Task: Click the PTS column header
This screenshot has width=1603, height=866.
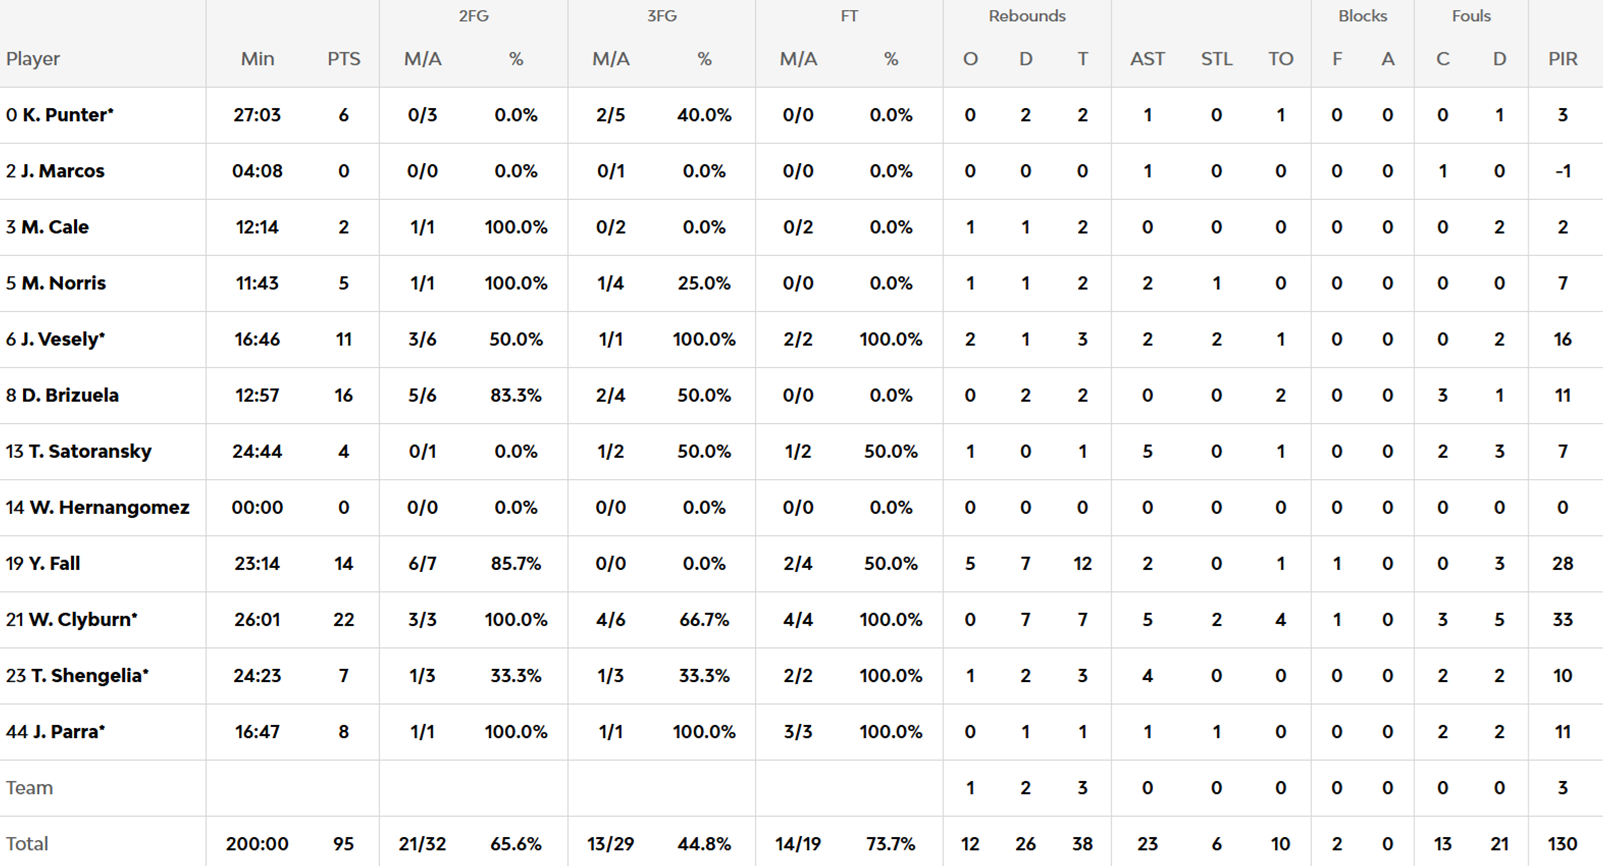Action: (x=343, y=59)
